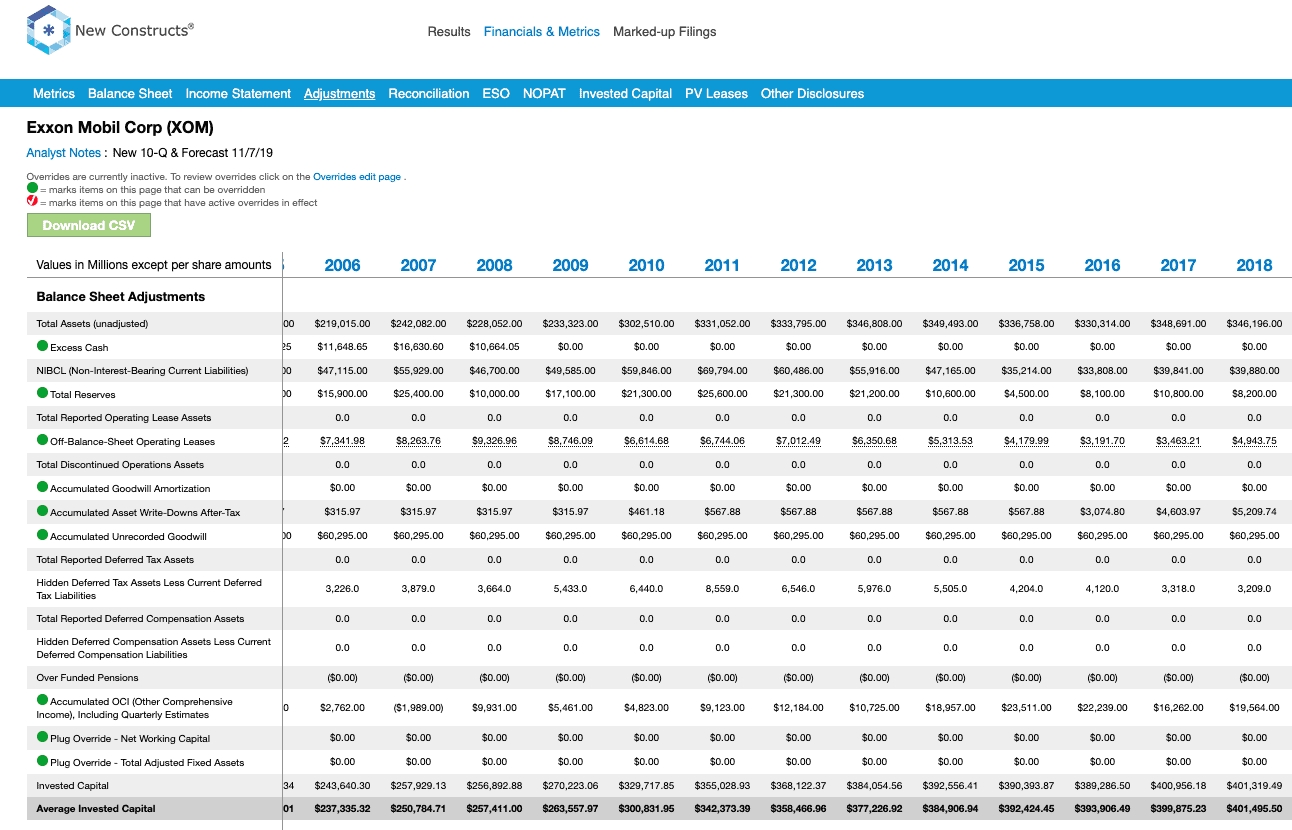Click Off-Balance-Sheet Leases value $5,313.53
The image size is (1292, 830).
(x=950, y=441)
